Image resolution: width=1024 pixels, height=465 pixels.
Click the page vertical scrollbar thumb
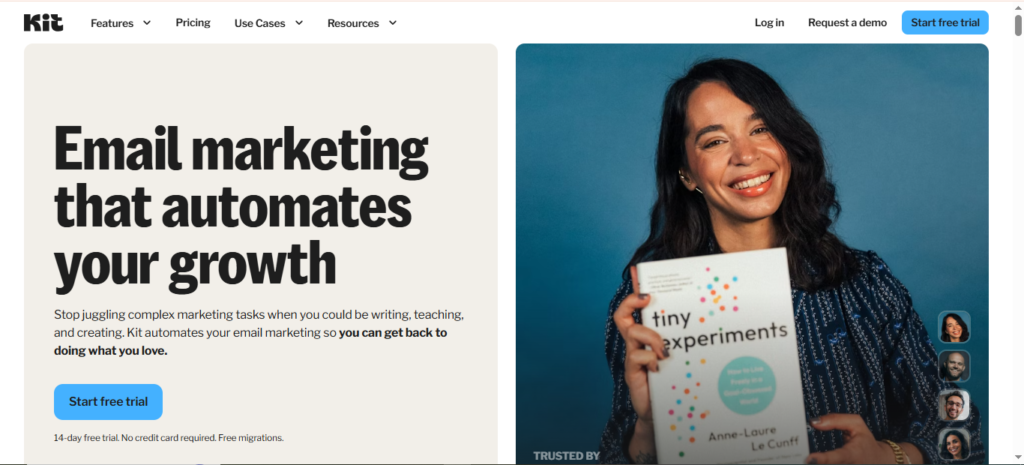pyautogui.click(x=1018, y=24)
